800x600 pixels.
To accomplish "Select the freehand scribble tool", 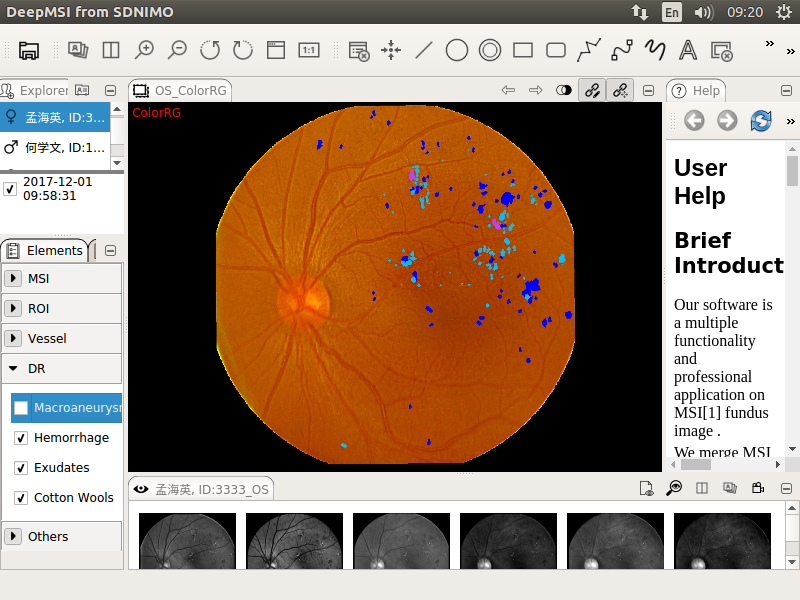I will (x=655, y=50).
